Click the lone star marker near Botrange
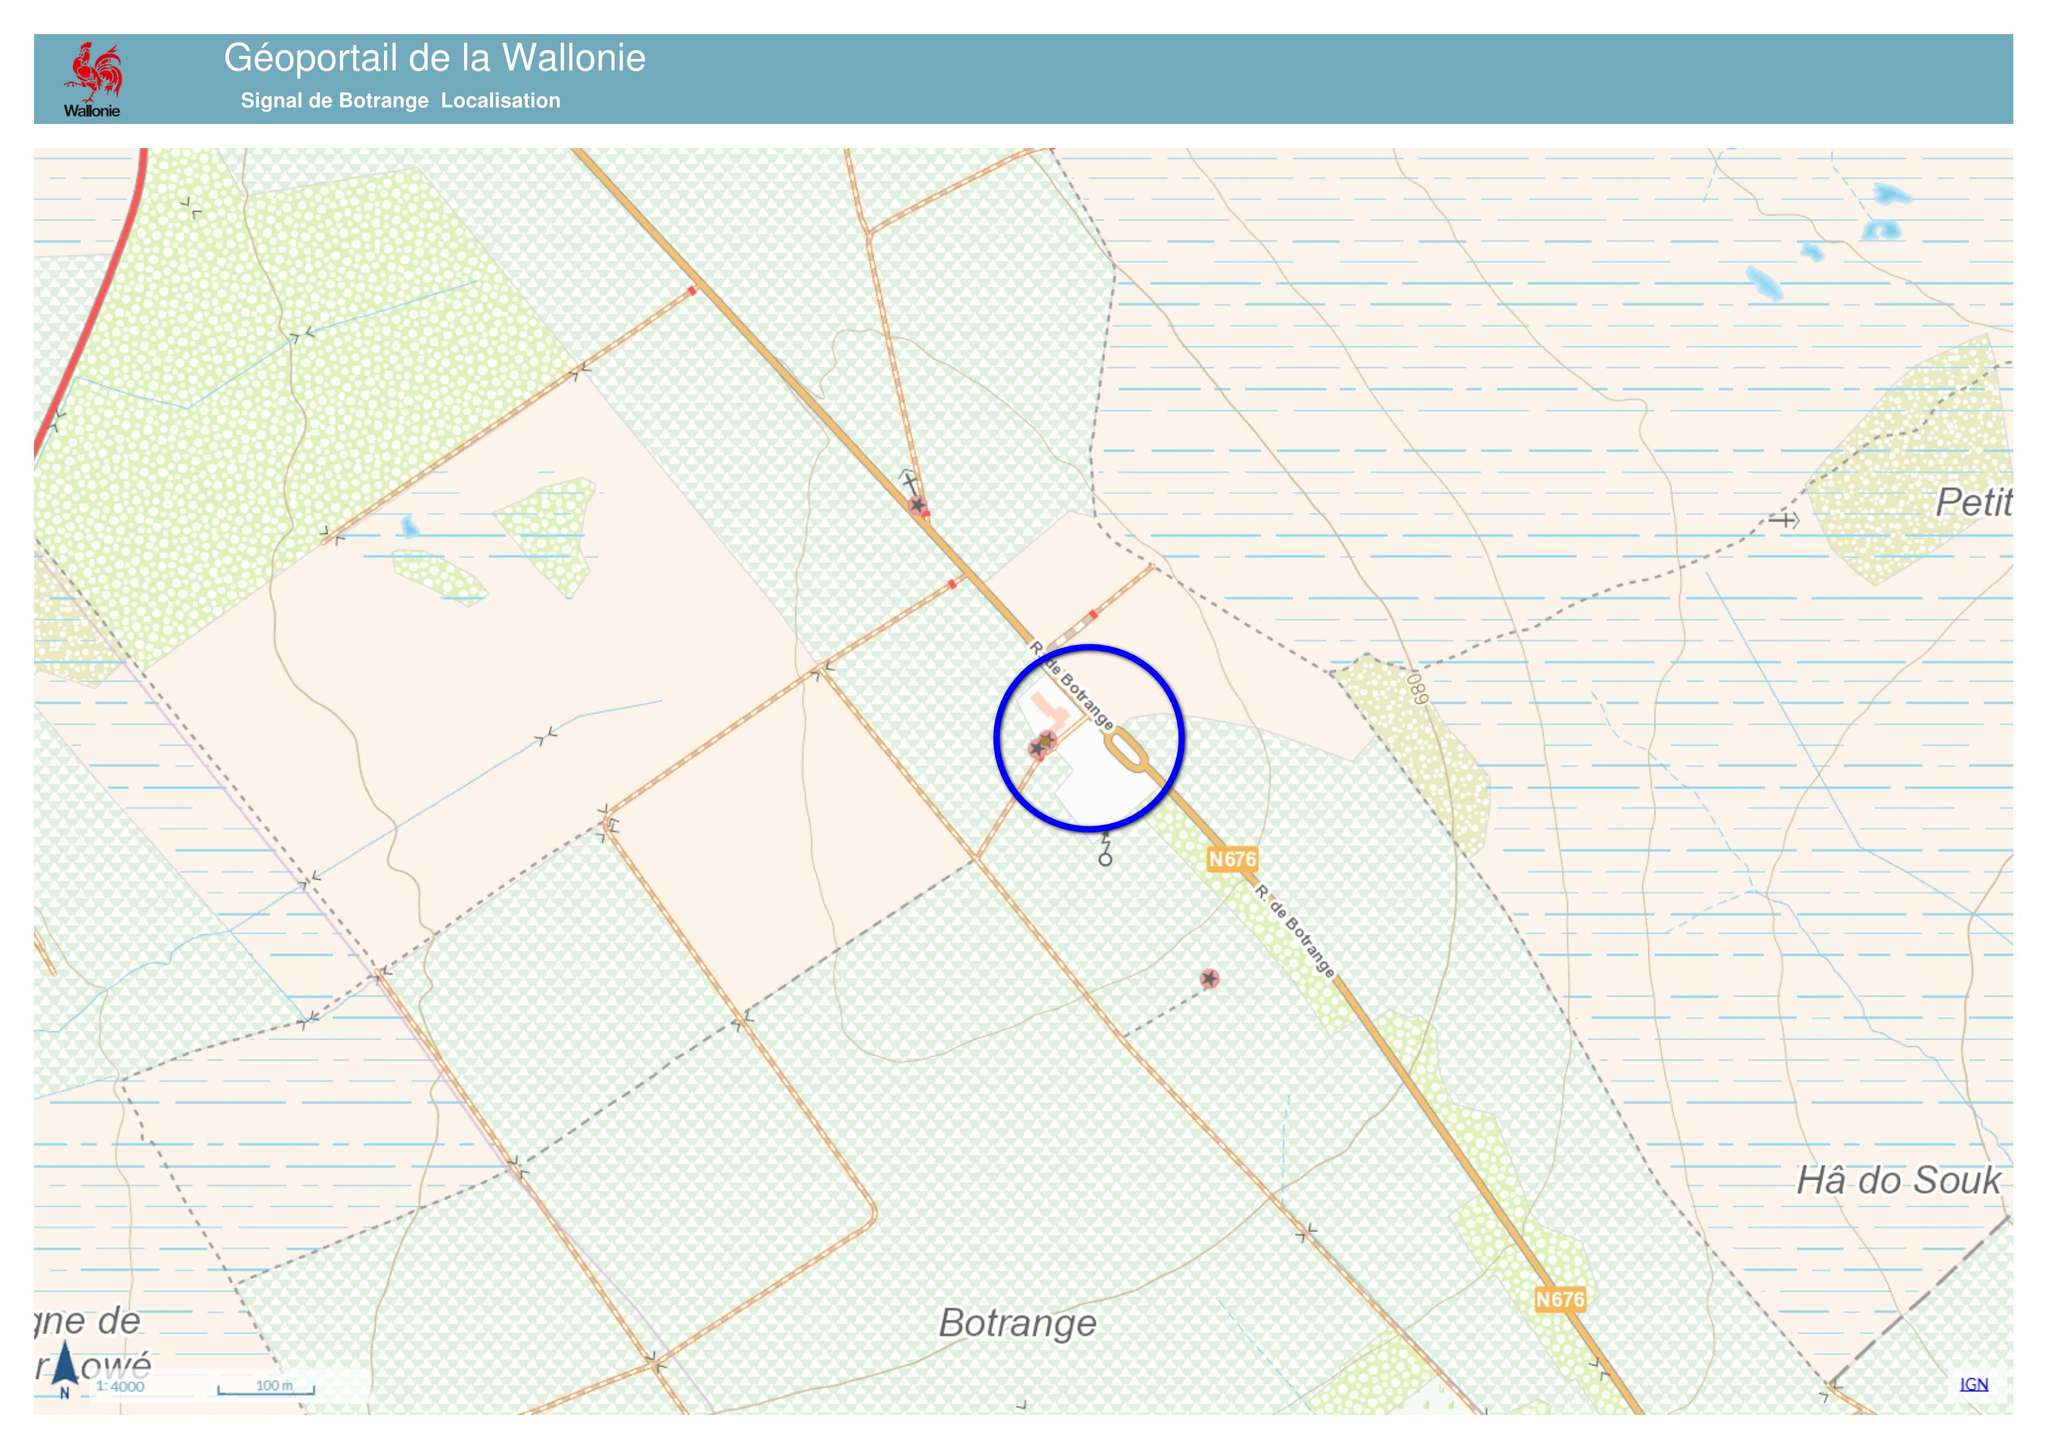2048x1449 pixels. click(x=1209, y=979)
